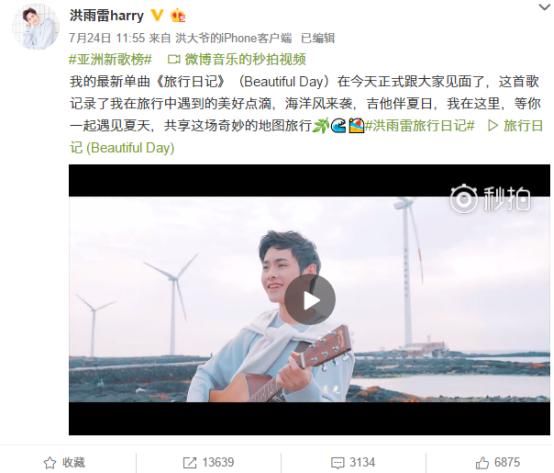This screenshot has width=554, height=473.
Task: Open the 旅行日记 (Beautiful Day) song link
Action: [306, 136]
